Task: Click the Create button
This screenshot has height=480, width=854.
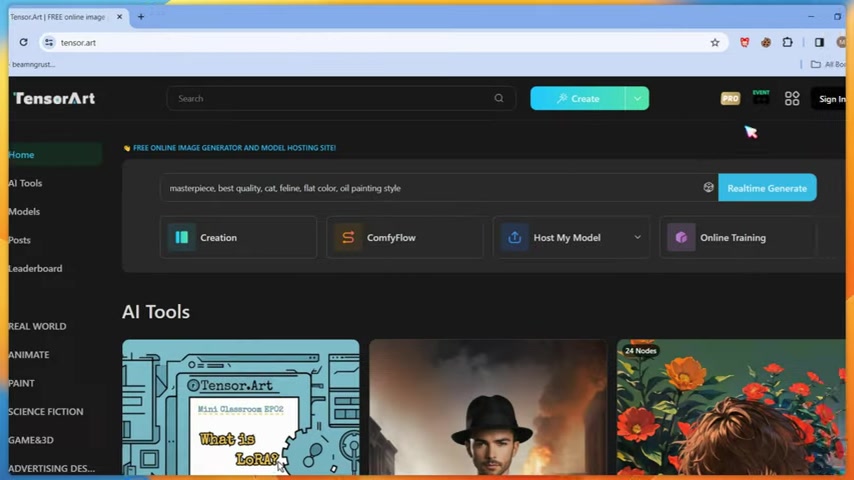Action: 578,99
